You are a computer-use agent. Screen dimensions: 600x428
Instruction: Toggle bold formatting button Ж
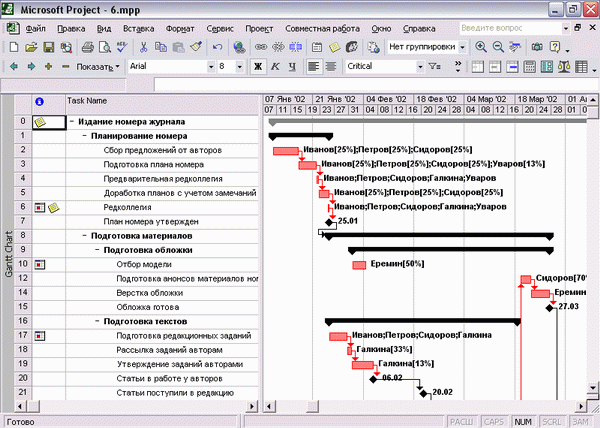pyautogui.click(x=258, y=67)
